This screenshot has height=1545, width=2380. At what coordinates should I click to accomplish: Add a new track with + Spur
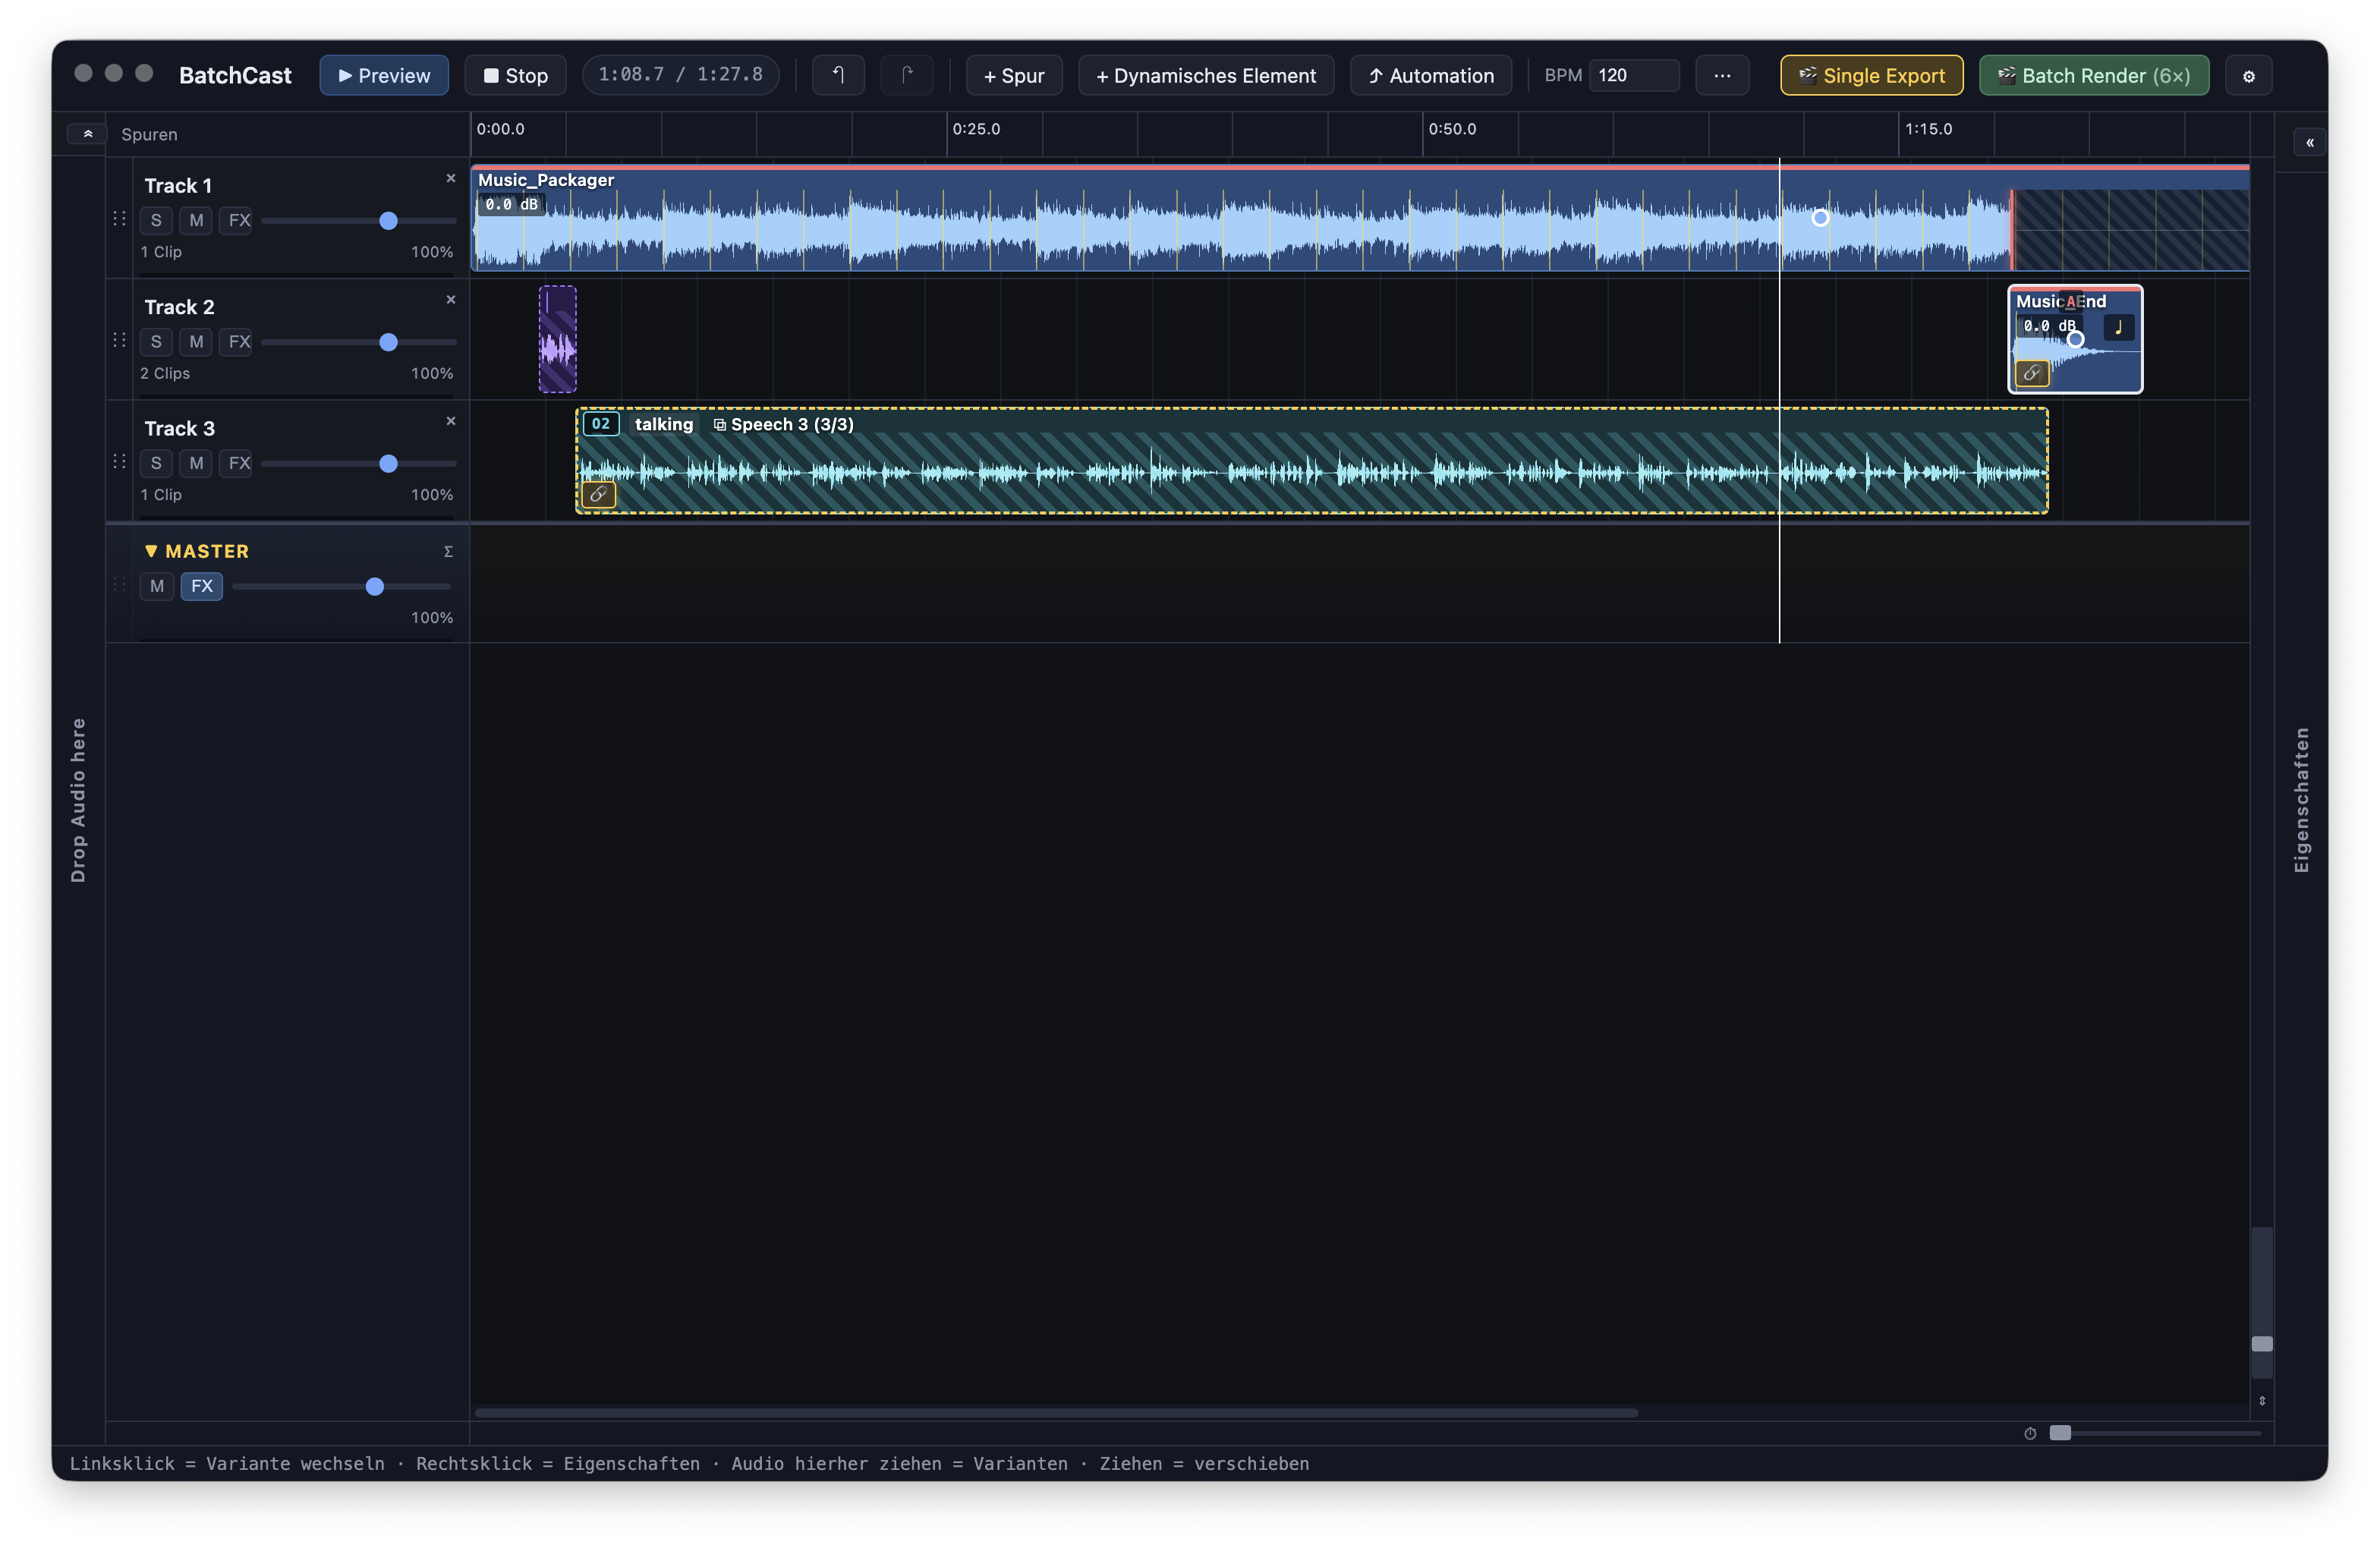(1014, 75)
